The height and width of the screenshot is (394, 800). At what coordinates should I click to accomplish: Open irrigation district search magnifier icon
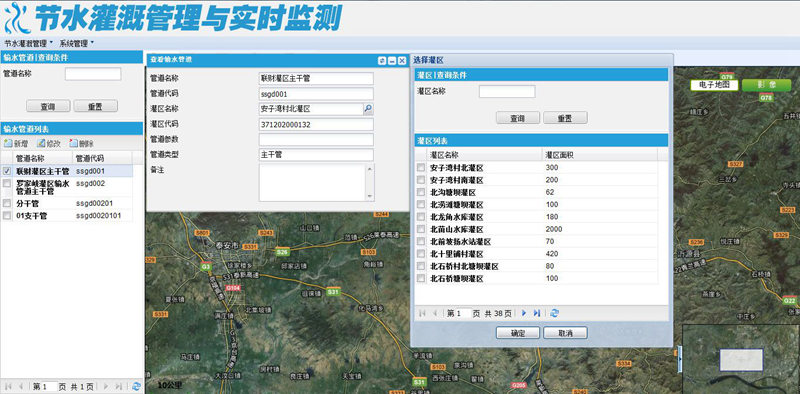click(368, 109)
